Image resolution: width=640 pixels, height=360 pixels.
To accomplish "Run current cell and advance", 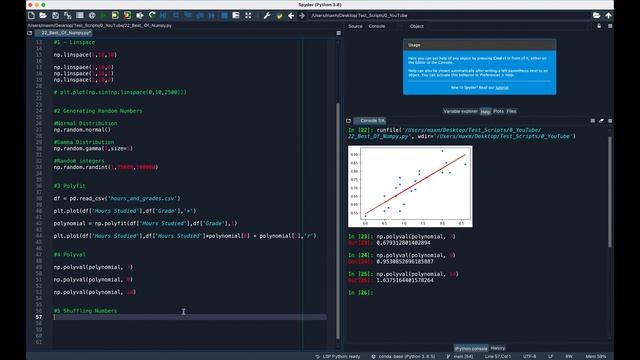I will coord(127,16).
